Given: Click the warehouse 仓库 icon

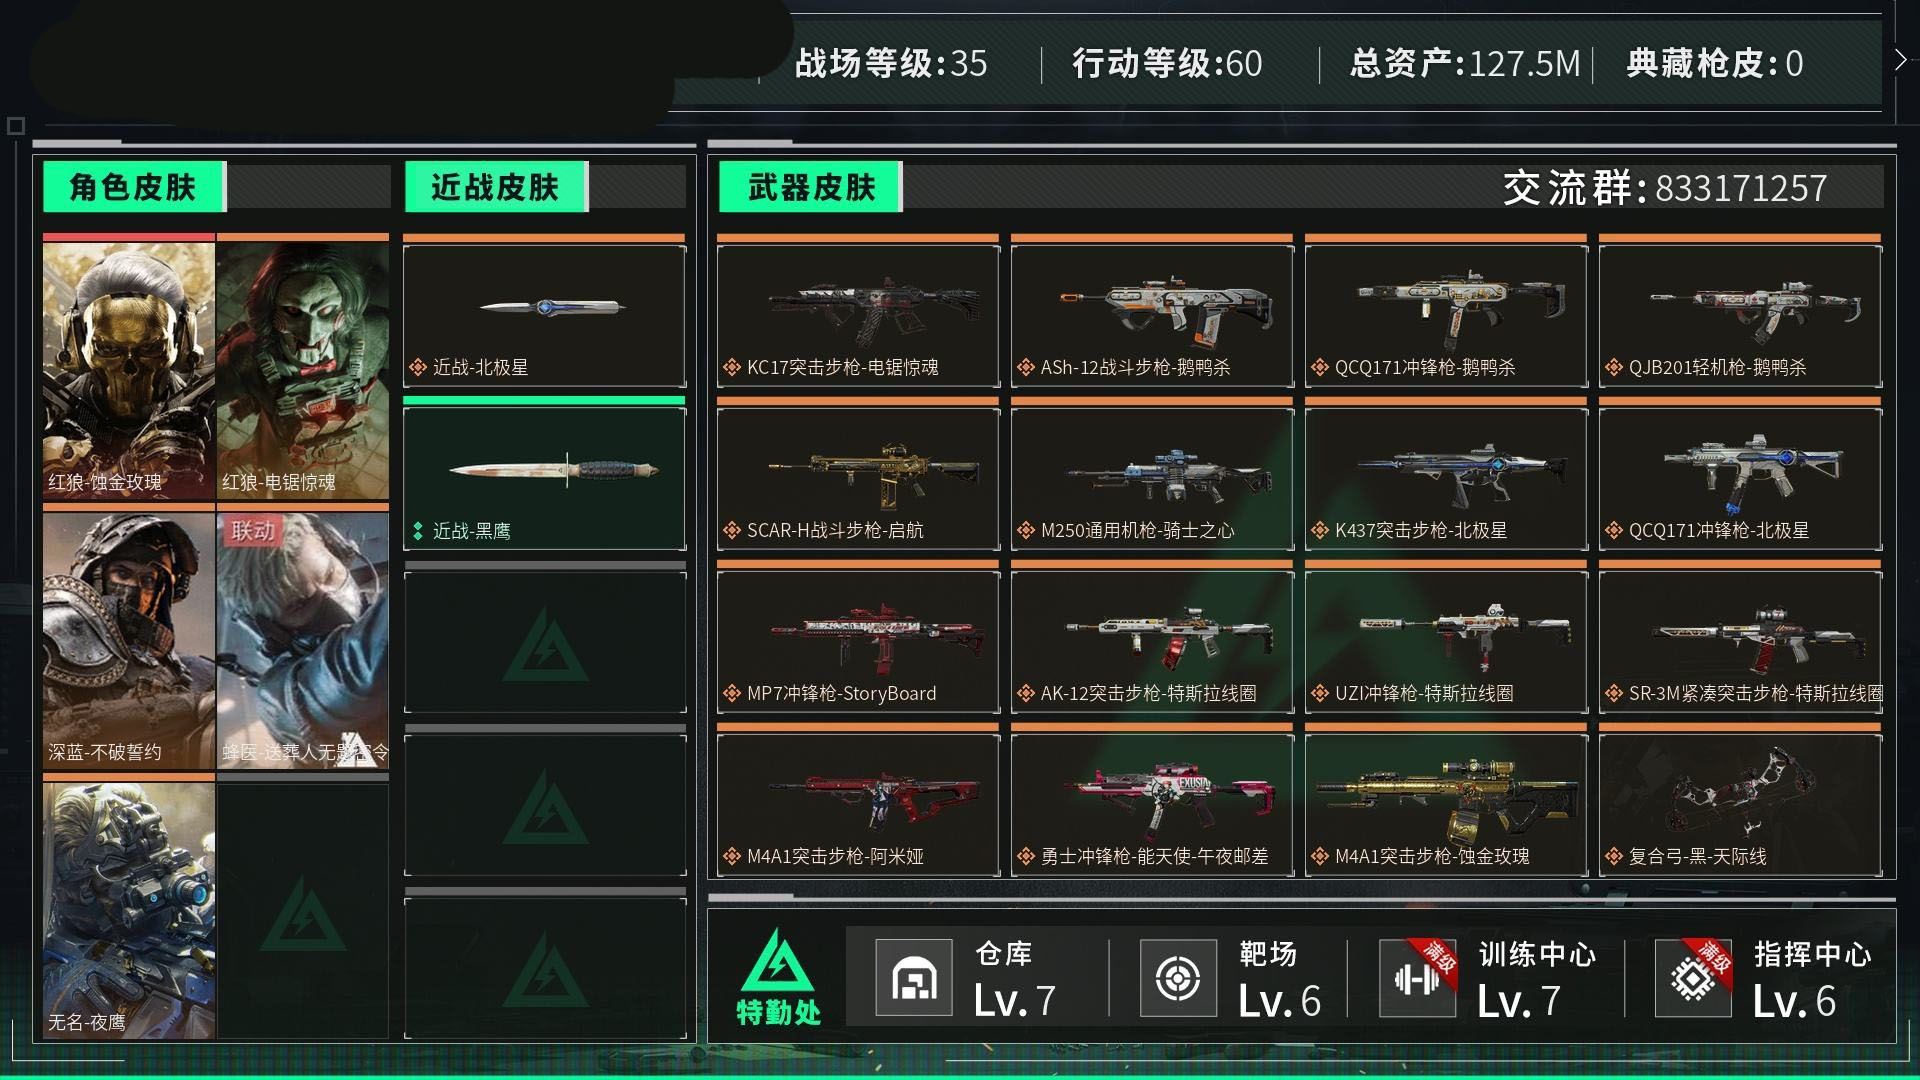Looking at the screenshot, I should pos(913,977).
